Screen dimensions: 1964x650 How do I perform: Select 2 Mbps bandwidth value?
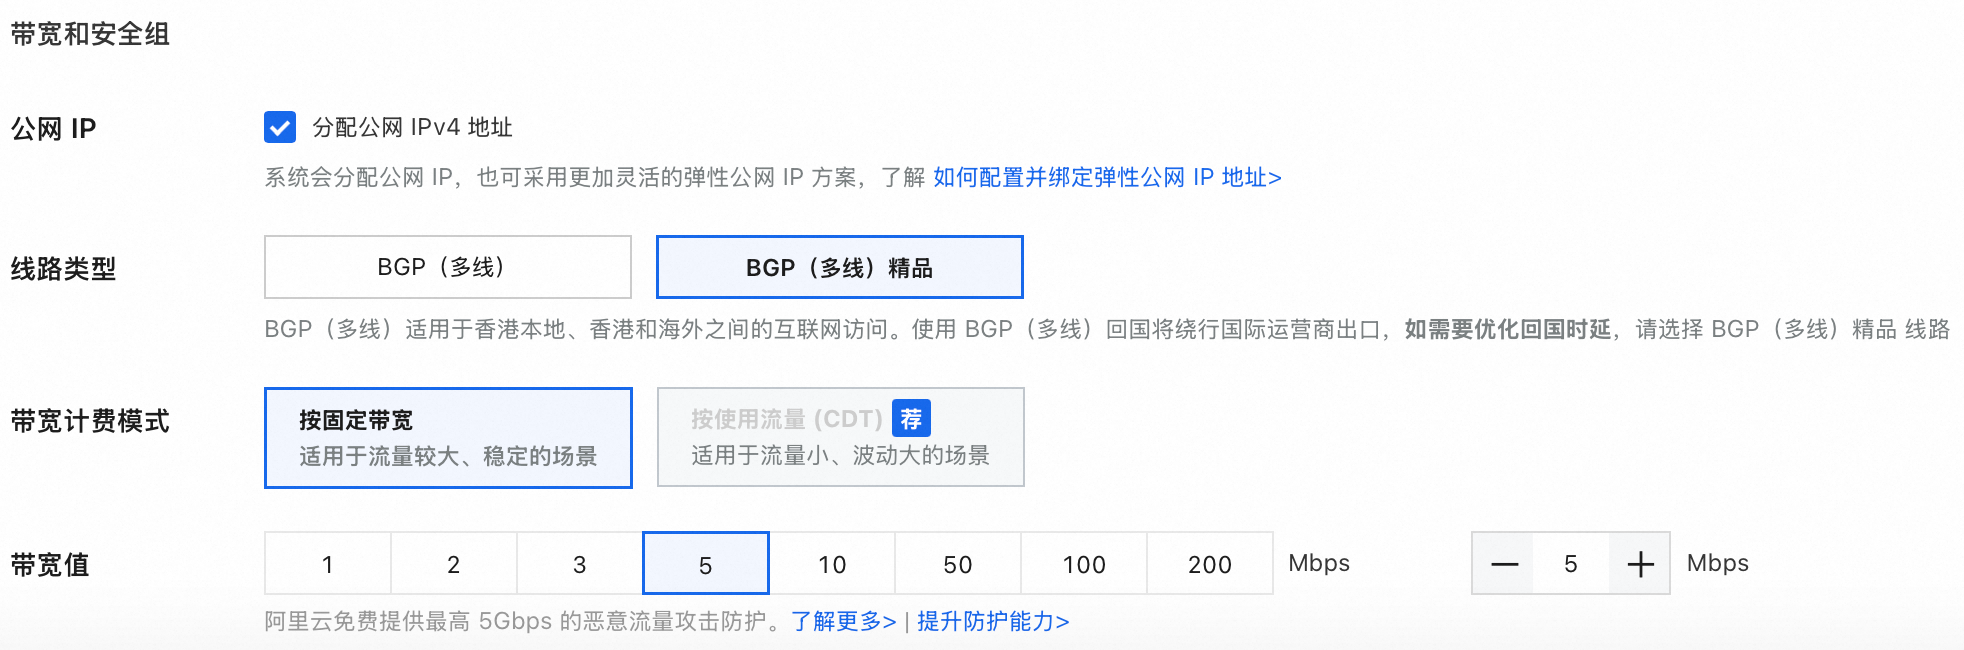(452, 563)
